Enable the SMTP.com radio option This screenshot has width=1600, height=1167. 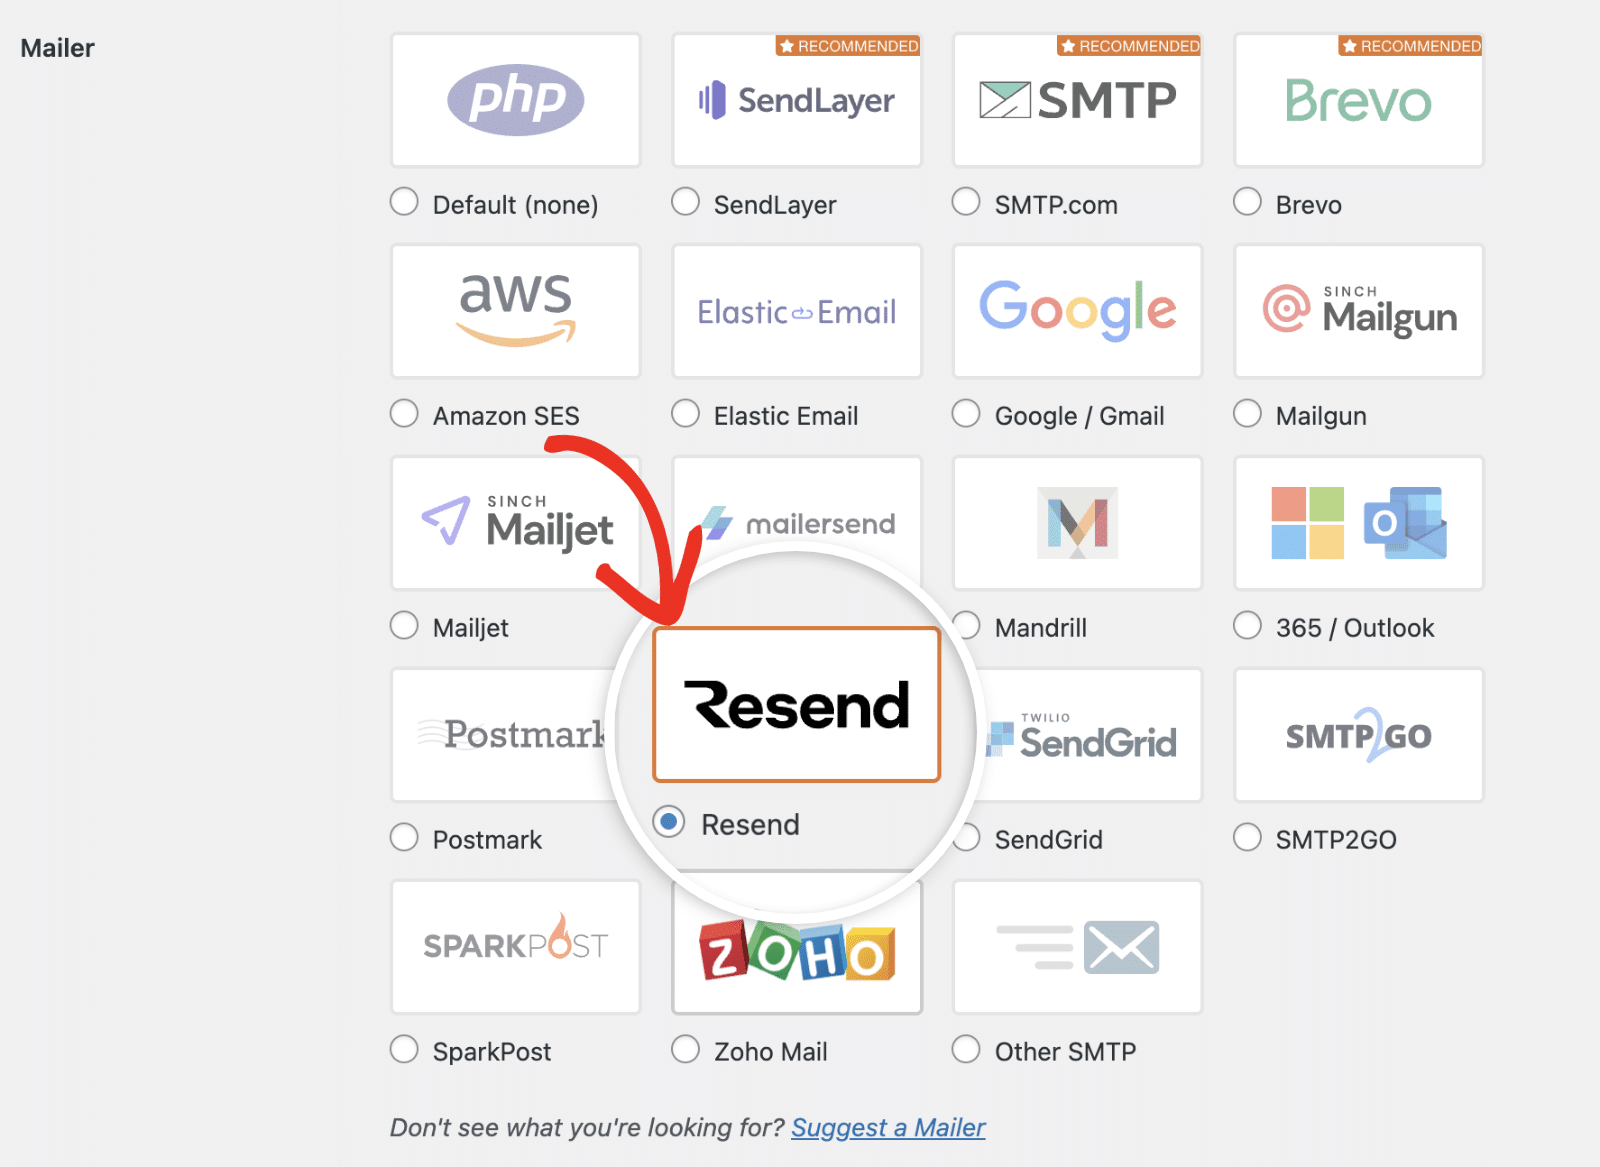966,202
